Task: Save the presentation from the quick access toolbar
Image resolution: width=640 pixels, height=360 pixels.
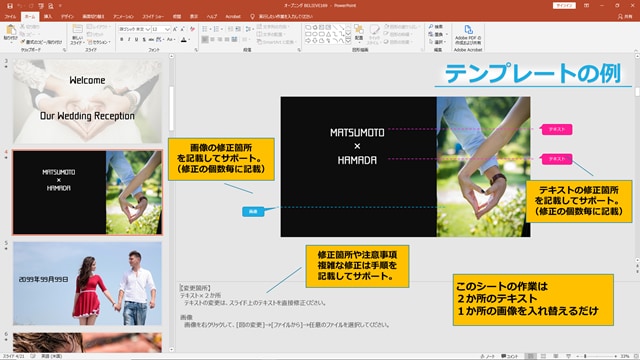Action: pos(10,6)
